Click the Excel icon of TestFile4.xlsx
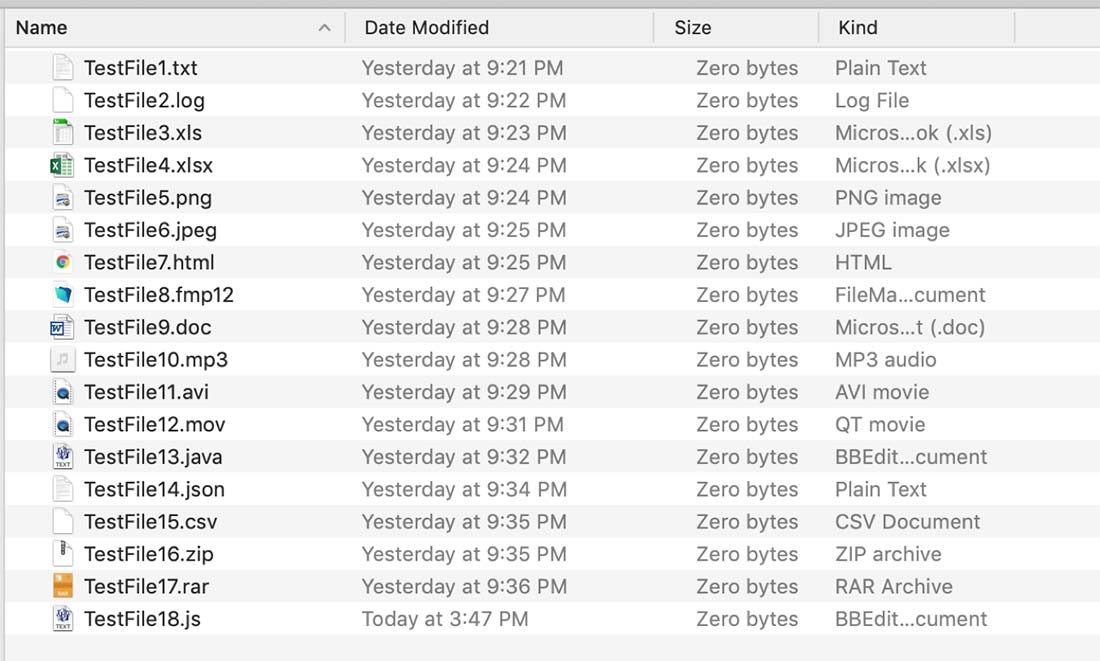 coord(62,166)
